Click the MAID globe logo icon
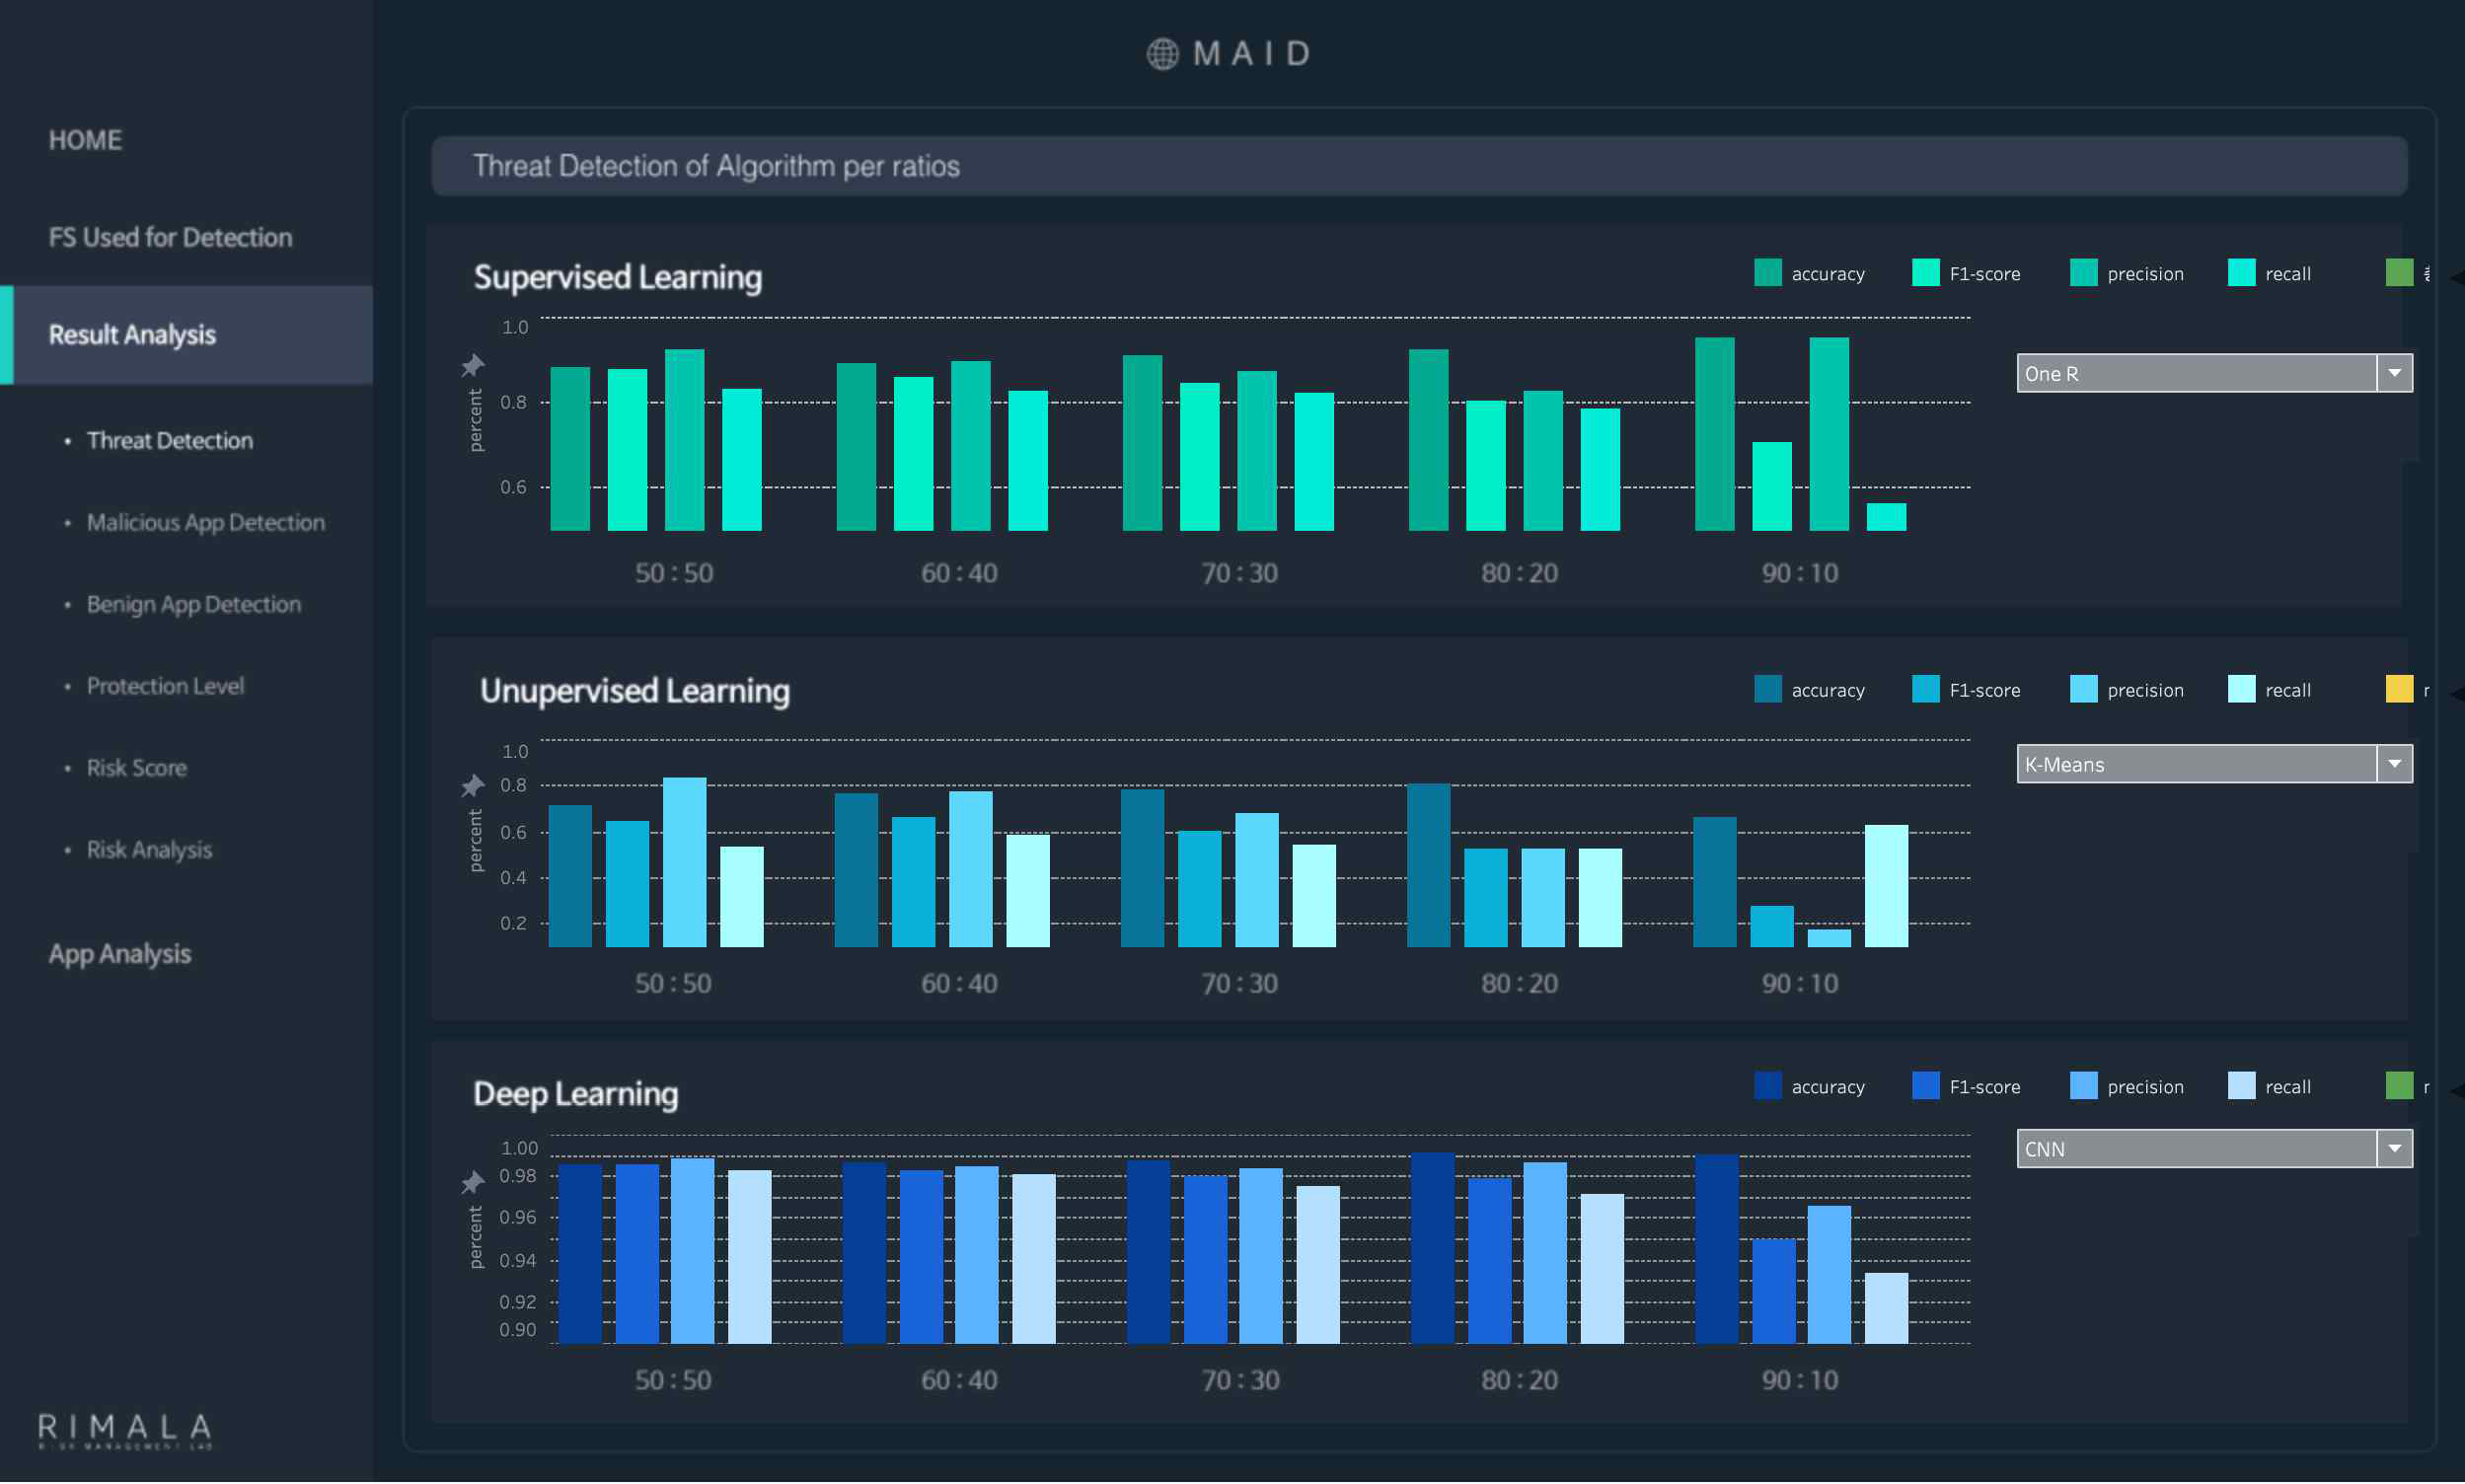The width and height of the screenshot is (2465, 1484). (1162, 54)
